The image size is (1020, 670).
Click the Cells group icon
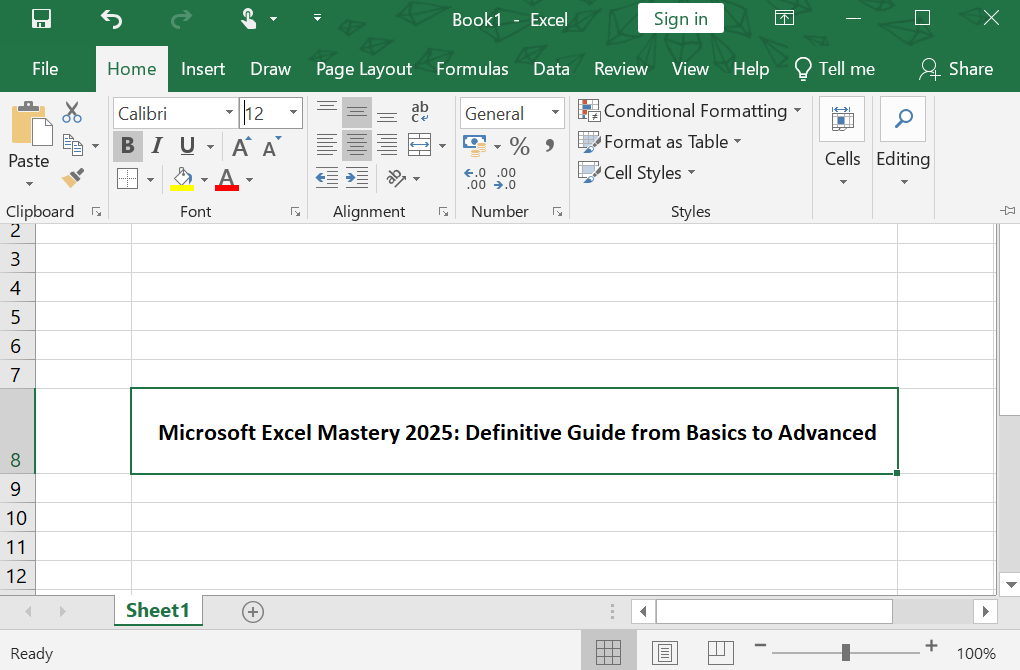point(842,119)
